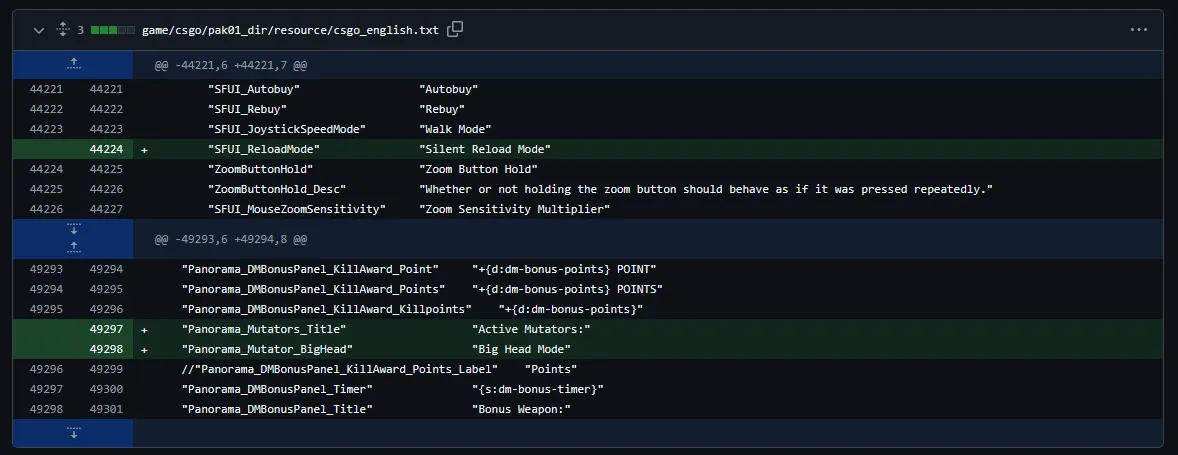Expand all lines icon beside diff count

(x=63, y=30)
